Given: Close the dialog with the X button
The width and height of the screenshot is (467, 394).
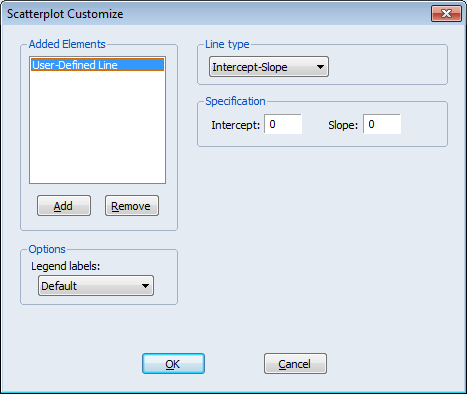Looking at the screenshot, I should pos(446,14).
